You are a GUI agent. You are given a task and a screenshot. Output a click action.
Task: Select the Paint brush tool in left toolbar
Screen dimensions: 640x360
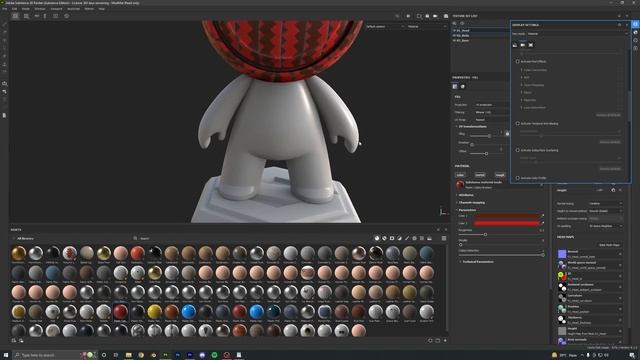(4, 24)
